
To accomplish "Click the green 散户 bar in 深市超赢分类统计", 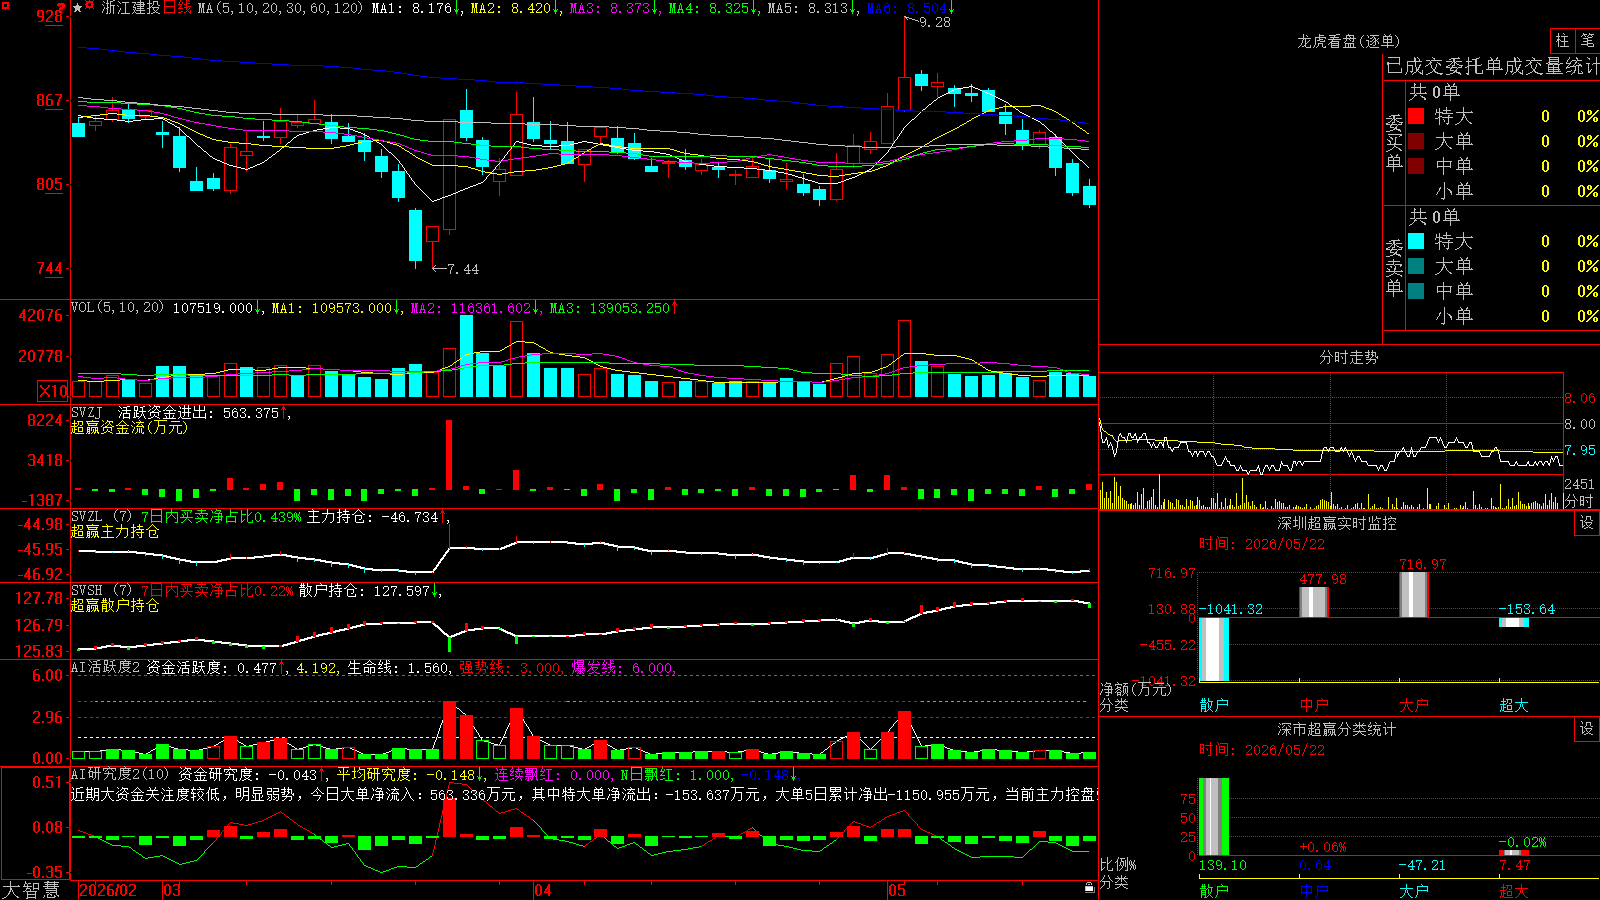I will coord(1214,817).
